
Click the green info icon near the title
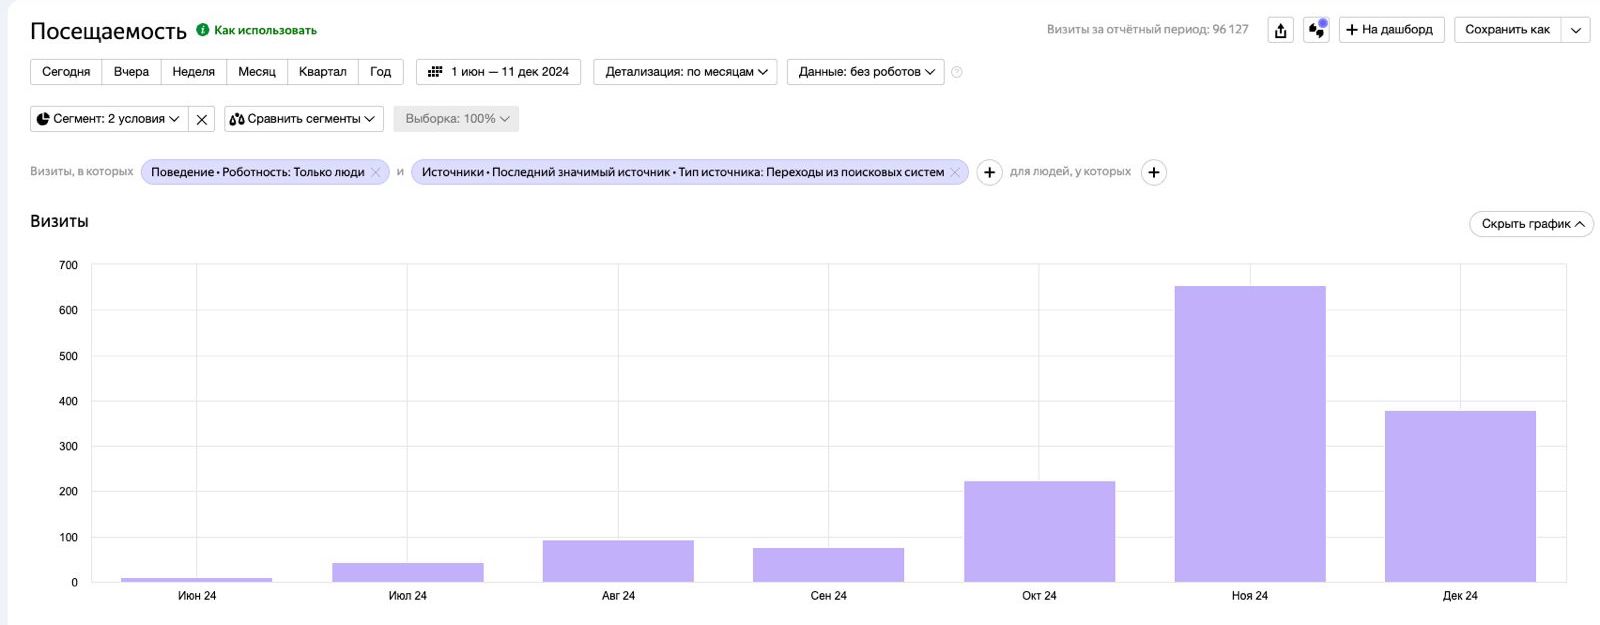(203, 30)
